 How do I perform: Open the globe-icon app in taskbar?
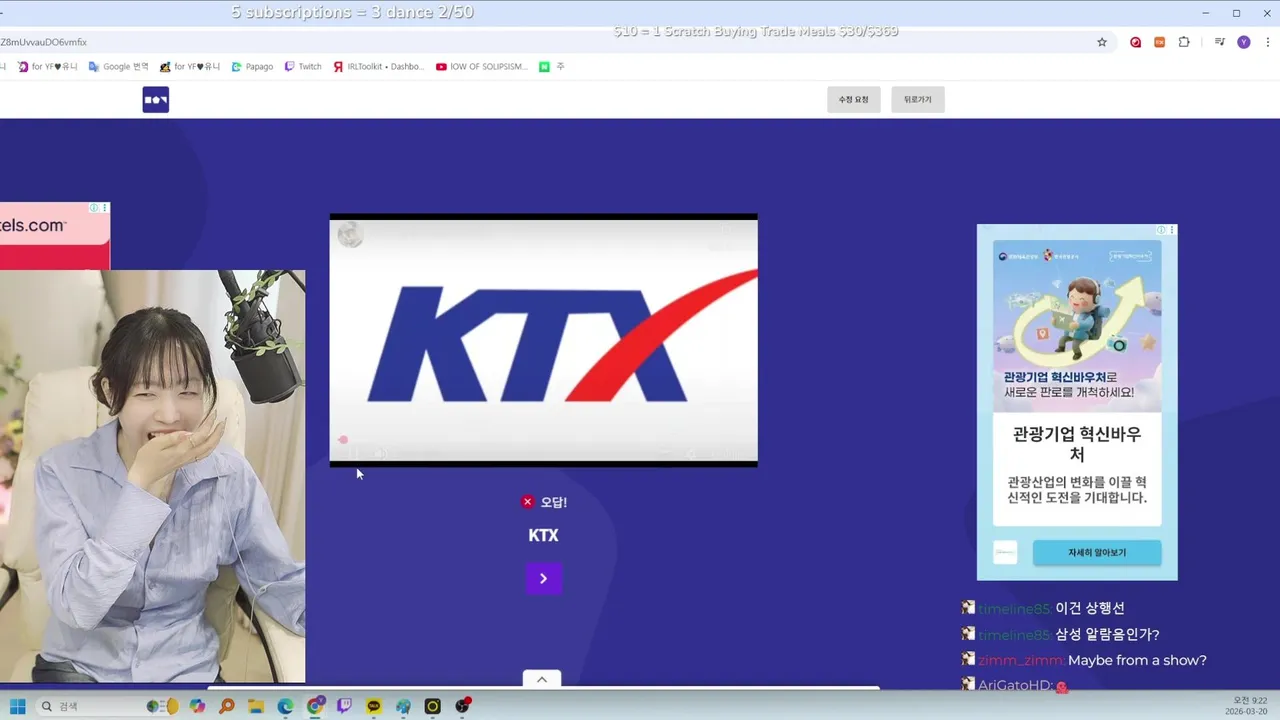(x=403, y=706)
